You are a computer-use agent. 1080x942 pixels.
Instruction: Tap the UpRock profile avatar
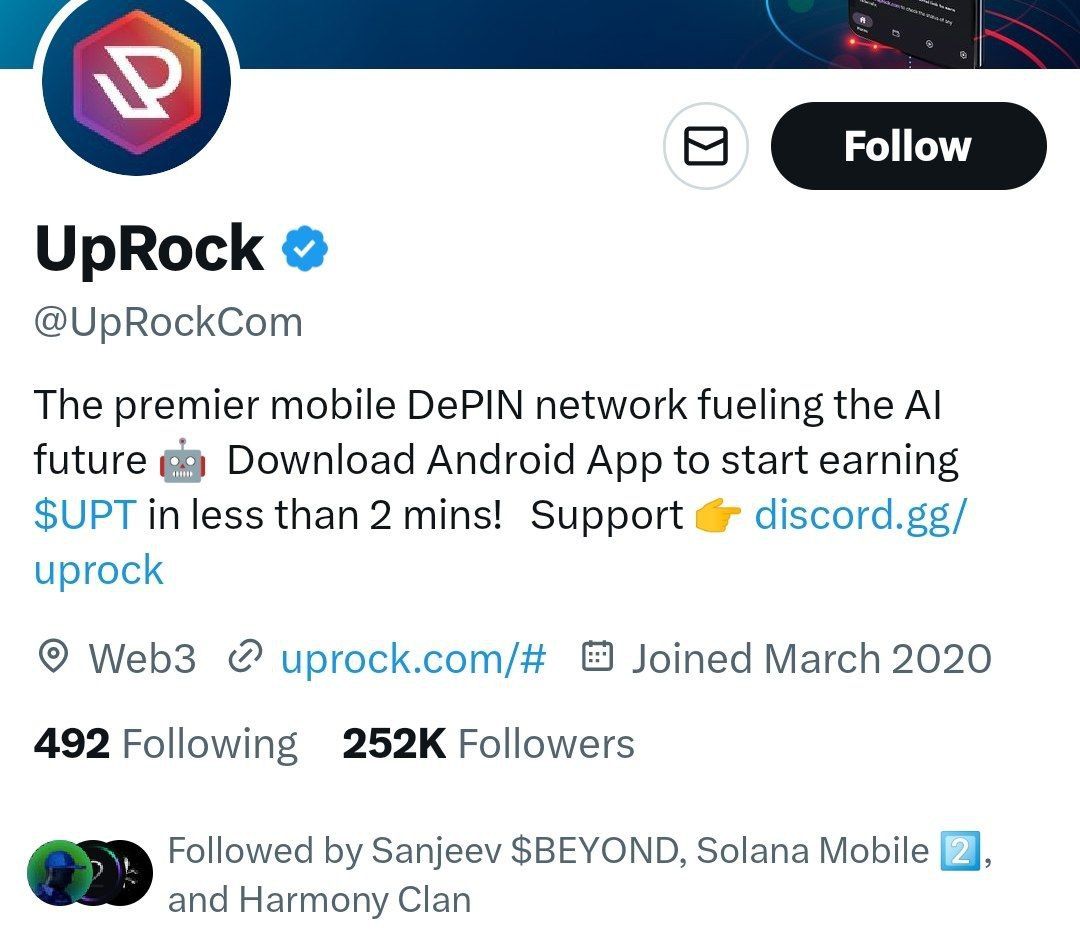point(136,81)
